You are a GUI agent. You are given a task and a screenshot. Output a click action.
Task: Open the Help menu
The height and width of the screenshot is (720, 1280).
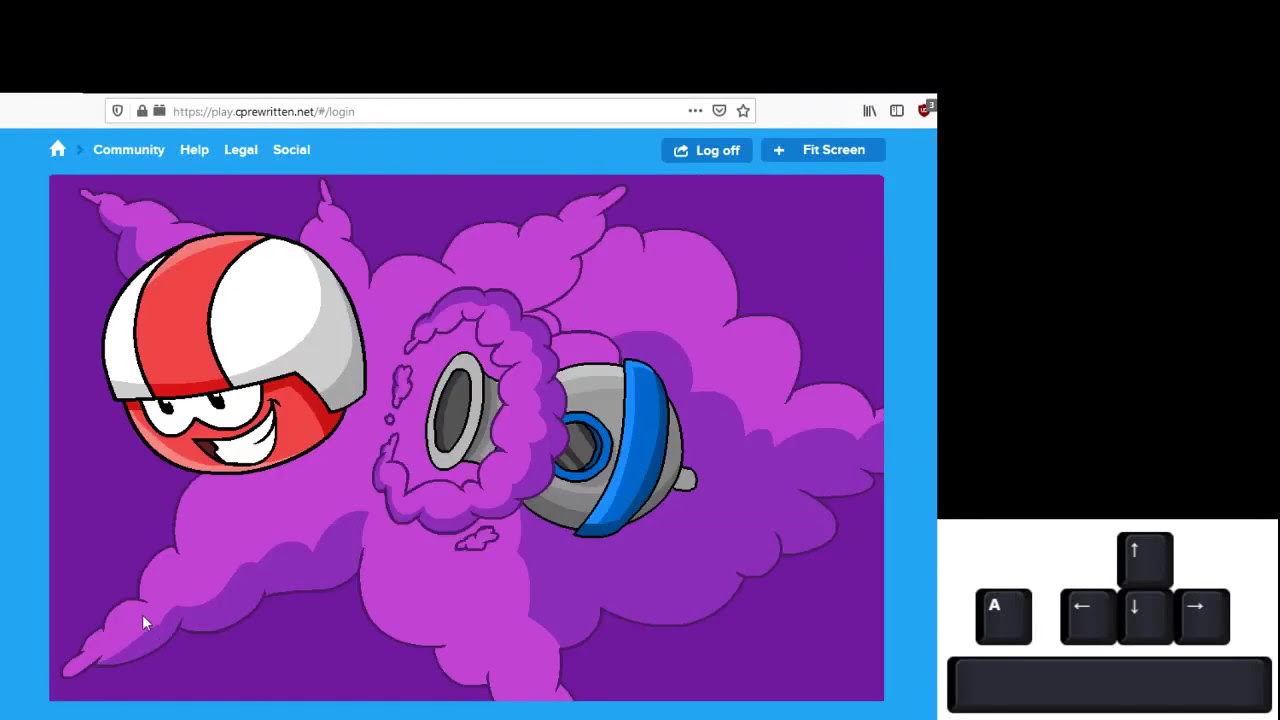194,150
